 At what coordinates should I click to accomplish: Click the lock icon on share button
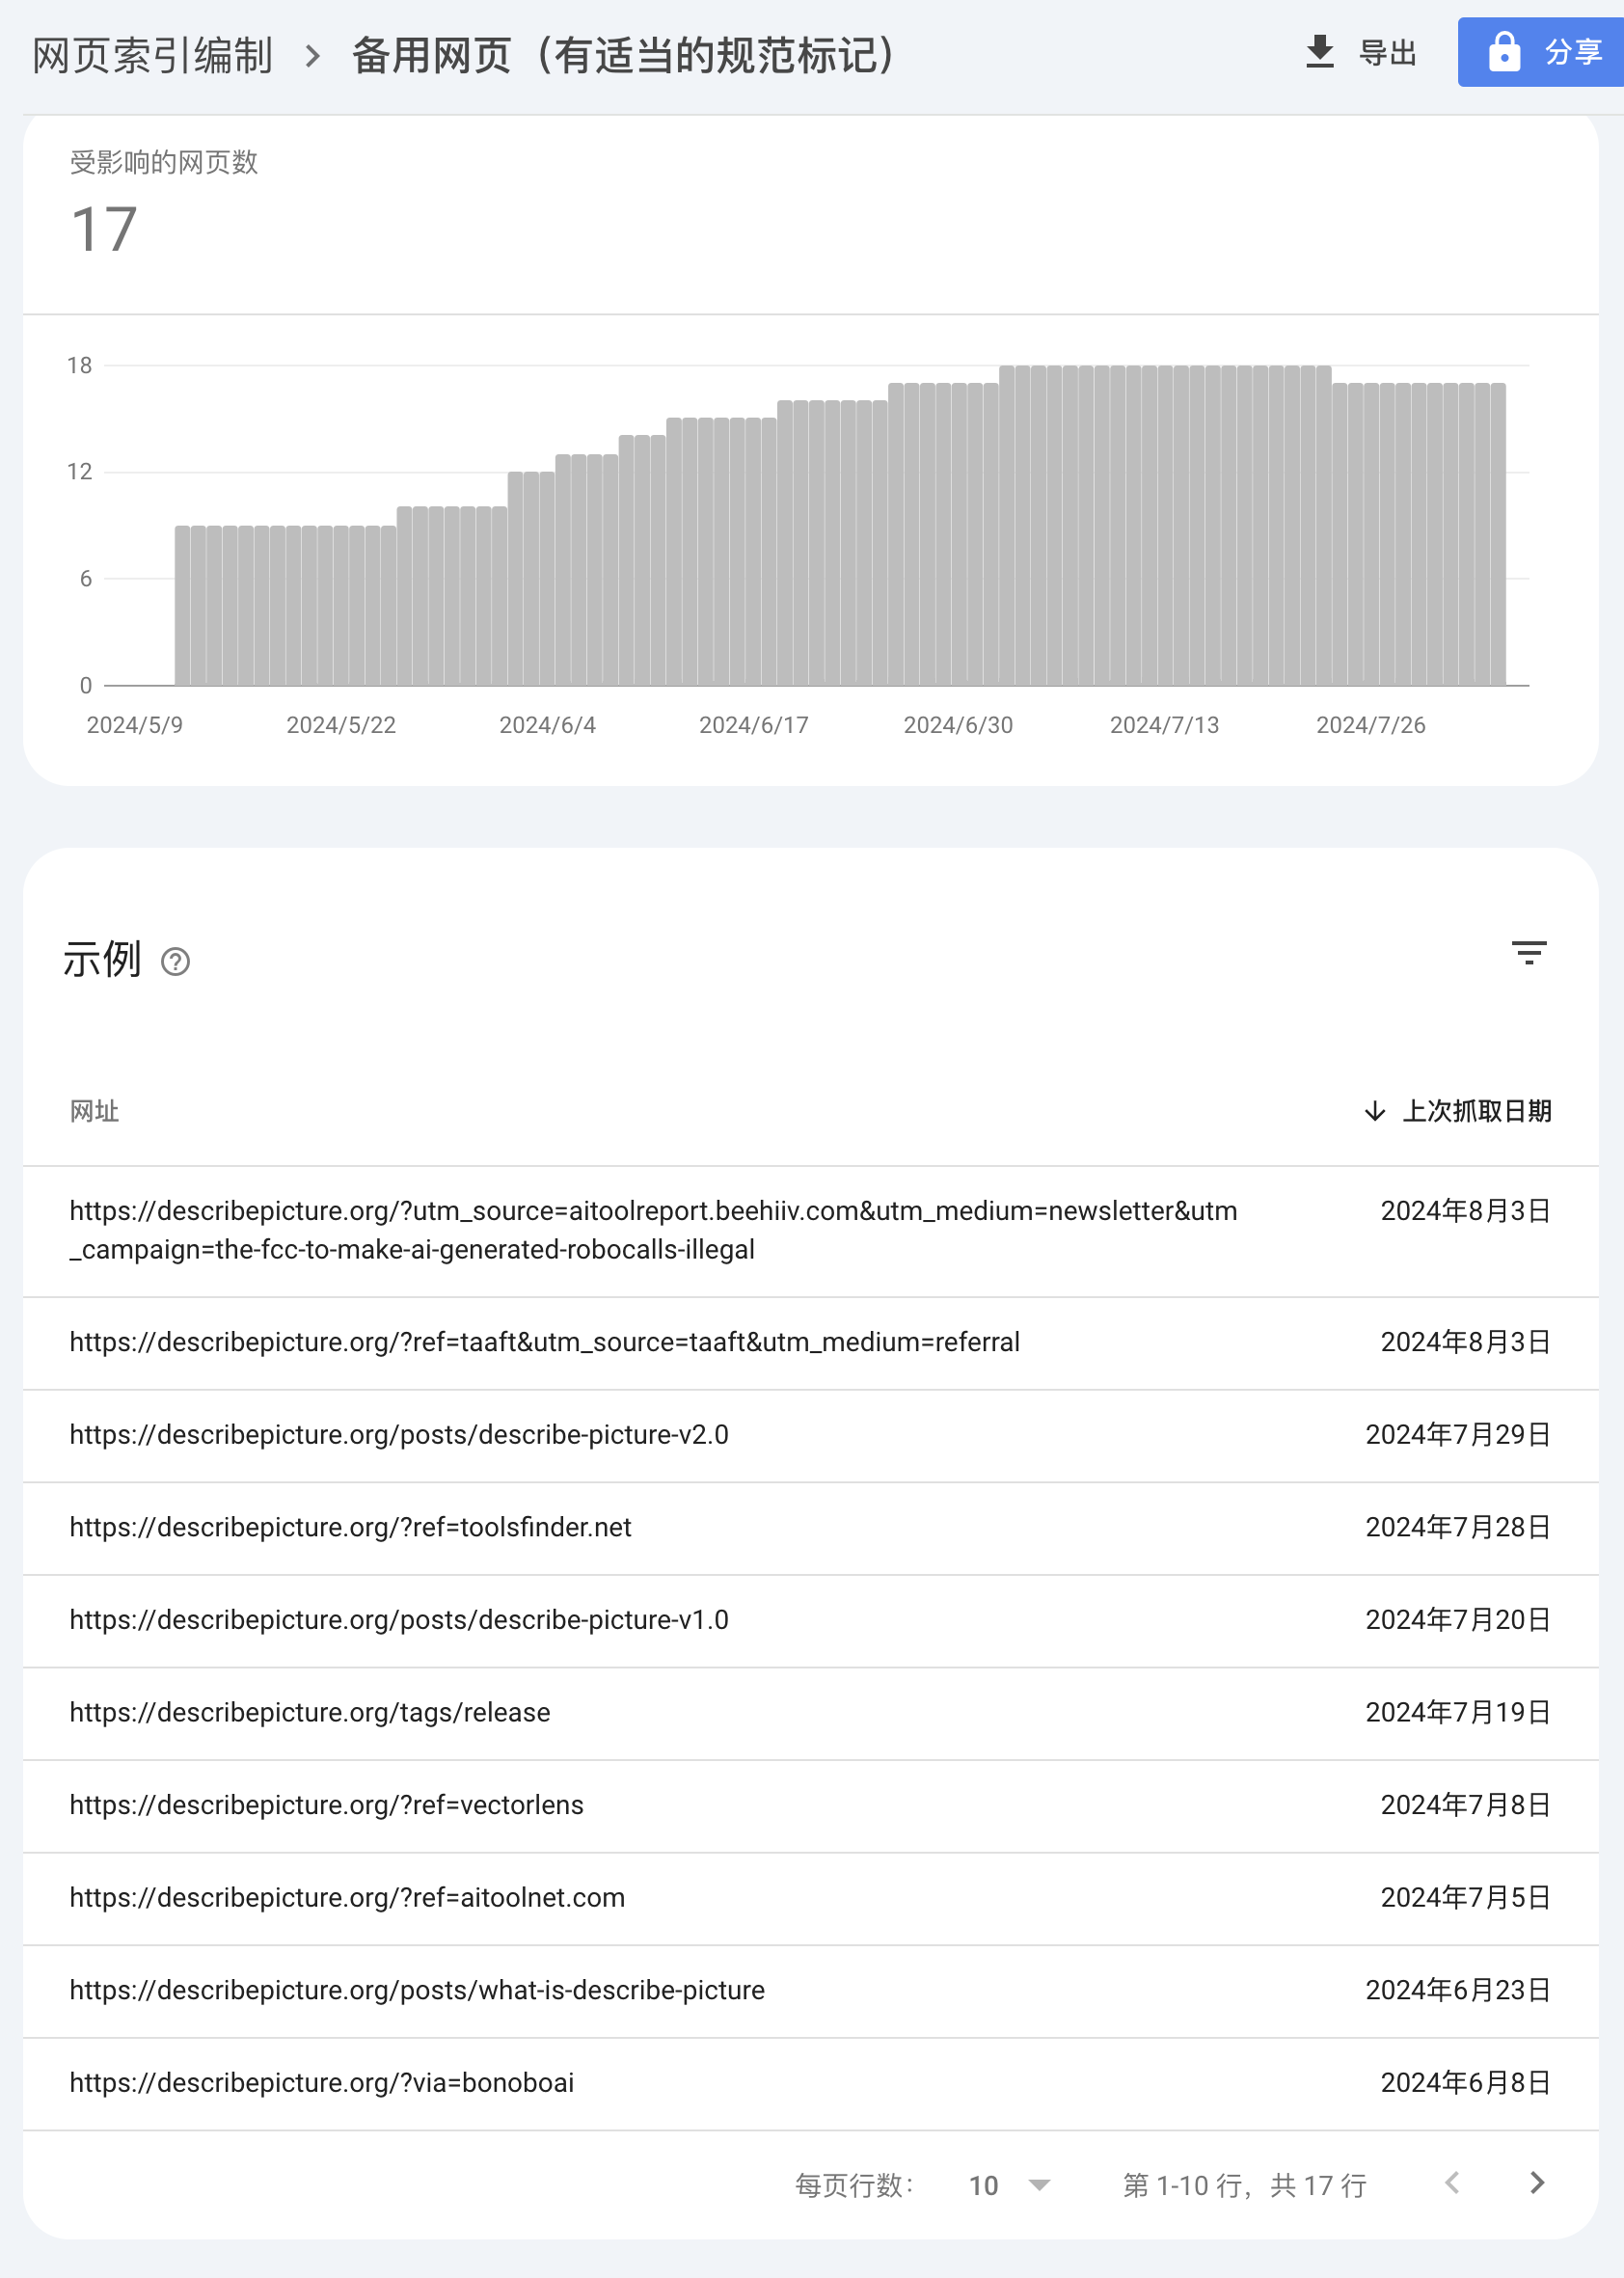(1503, 51)
